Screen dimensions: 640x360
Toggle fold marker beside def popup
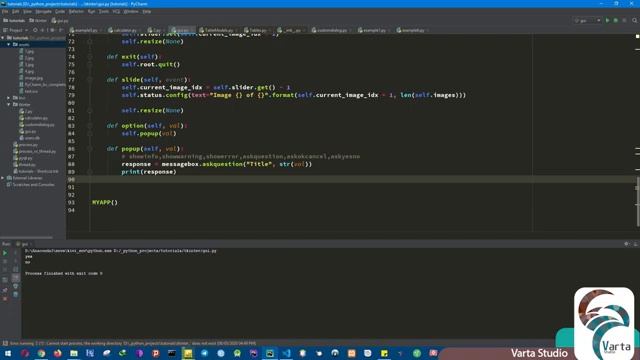click(x=90, y=149)
